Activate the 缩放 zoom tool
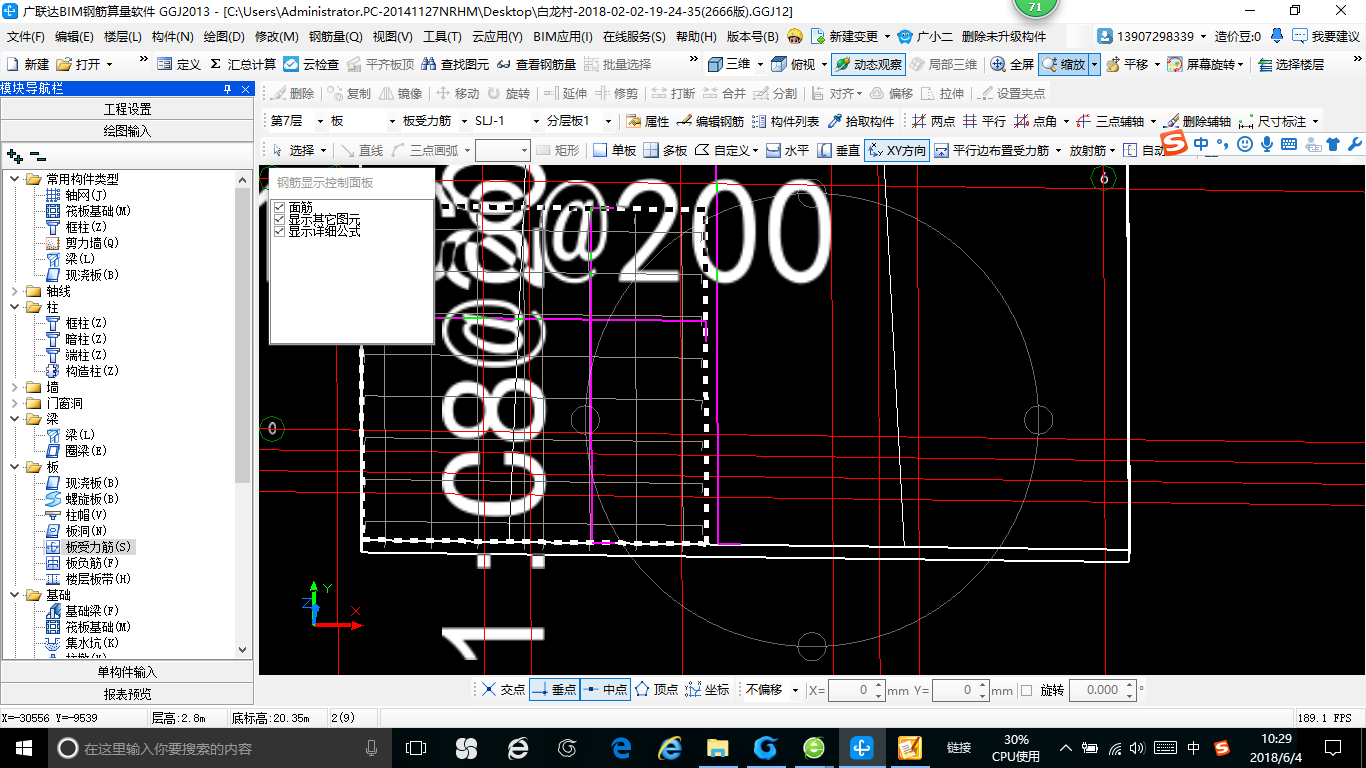 point(1064,64)
